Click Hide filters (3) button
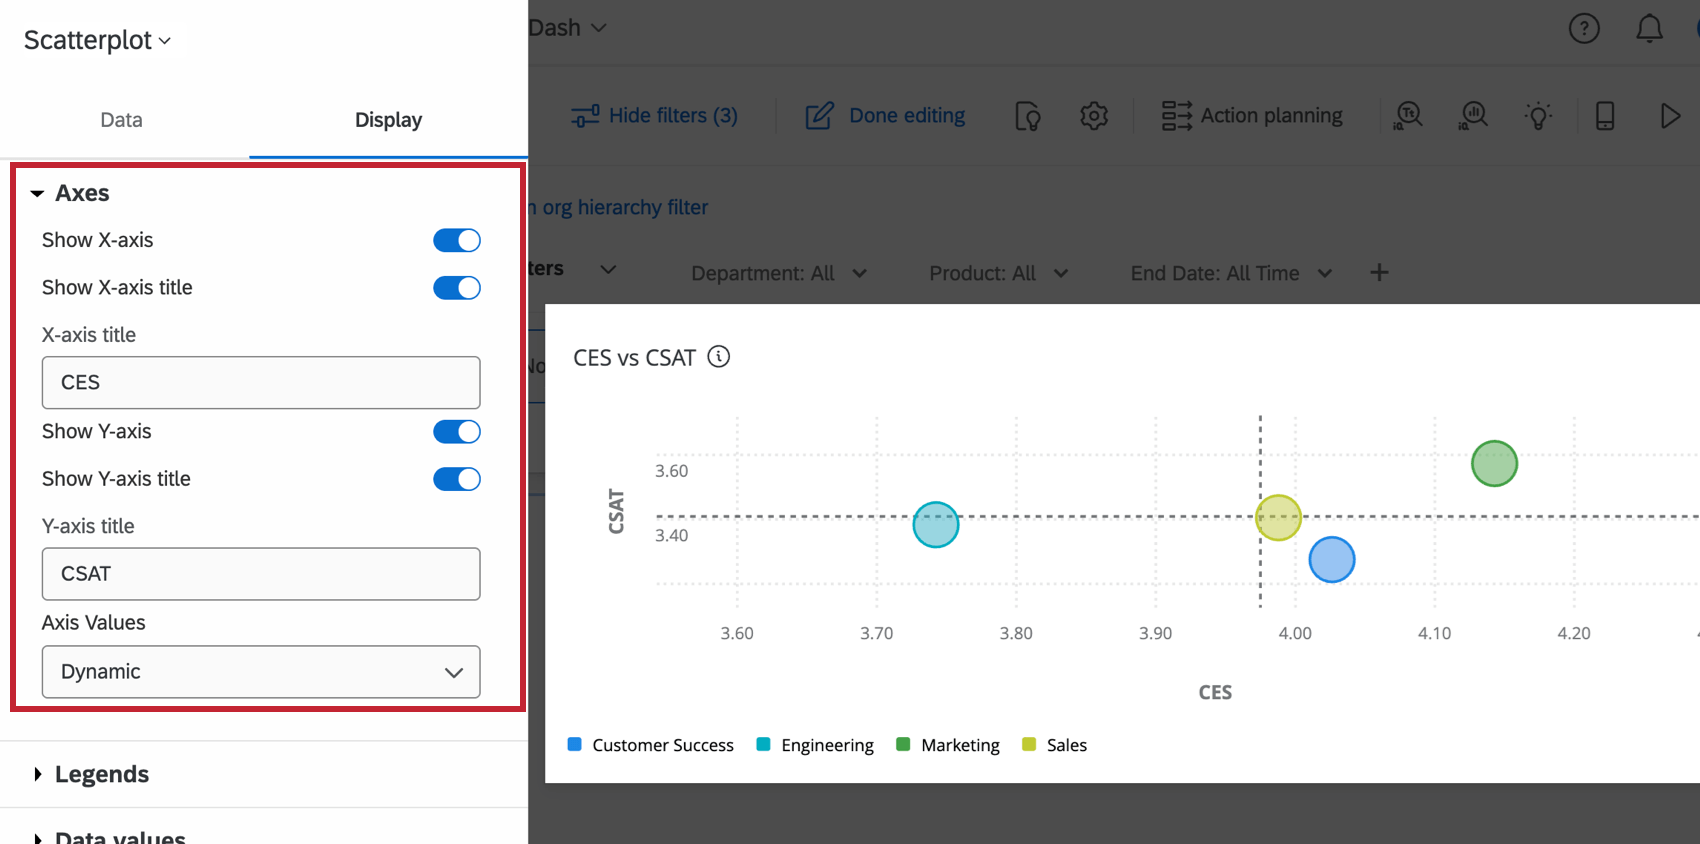Screen dimensions: 1700x844 [654, 116]
